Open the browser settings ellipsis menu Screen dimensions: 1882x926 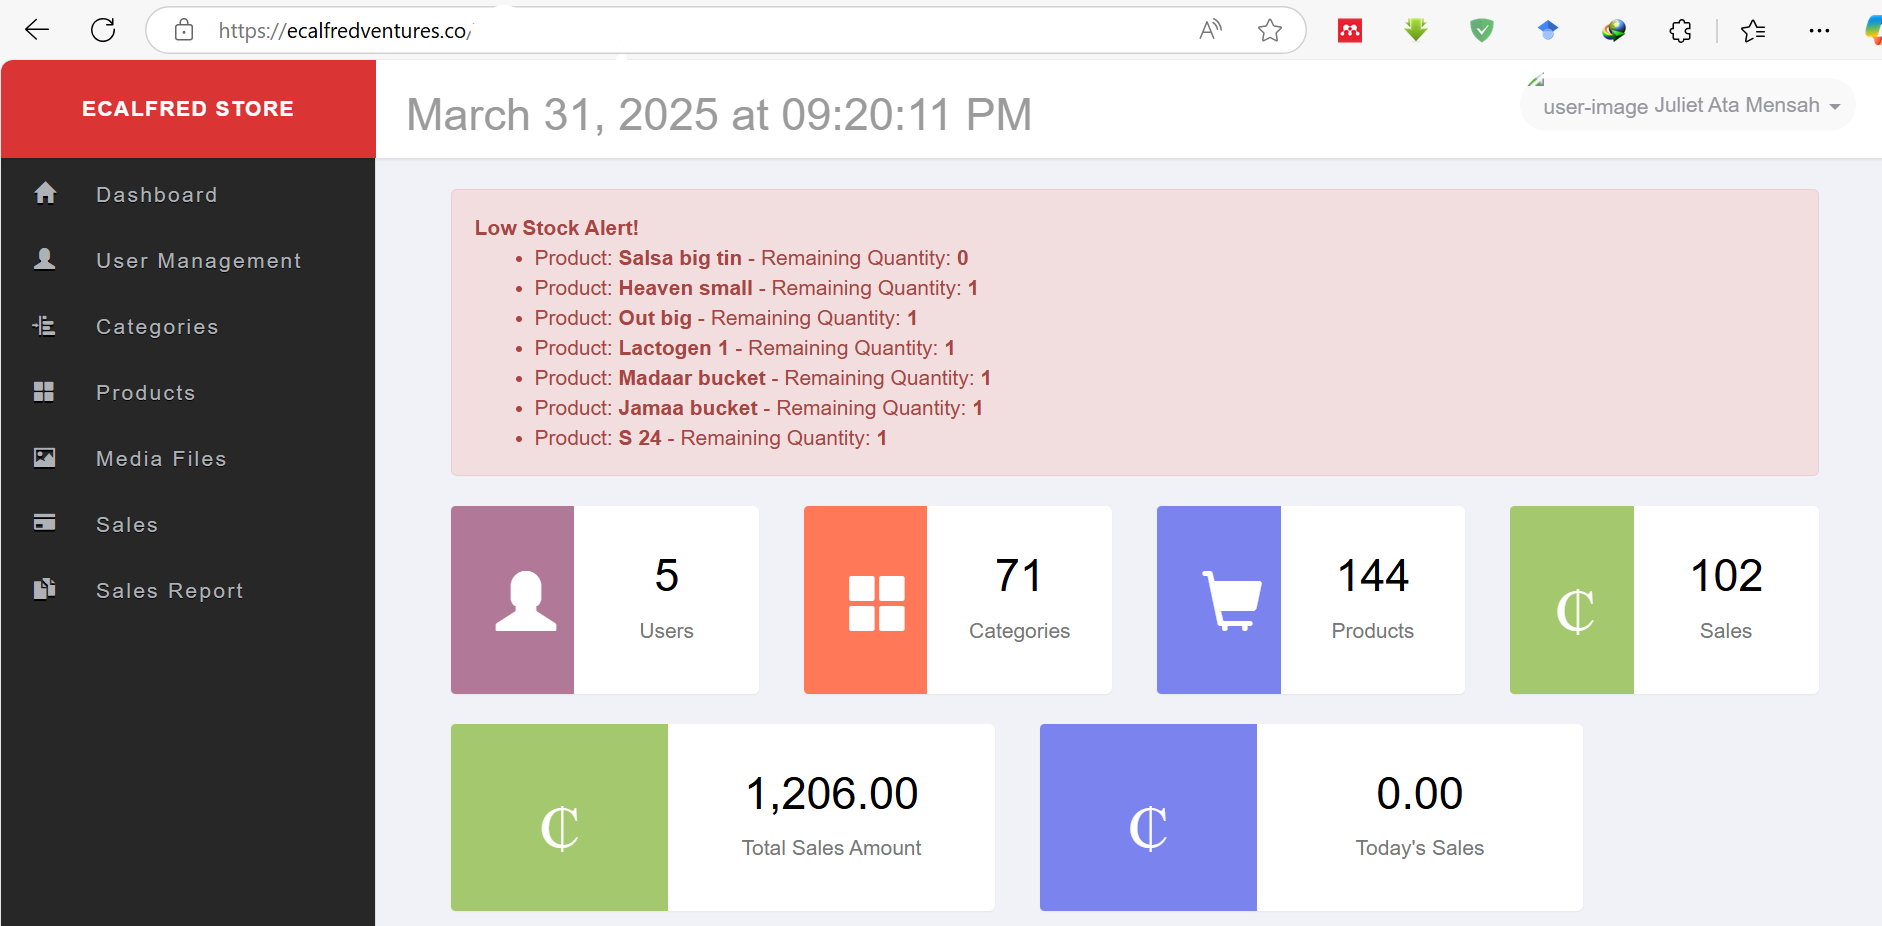point(1820,30)
